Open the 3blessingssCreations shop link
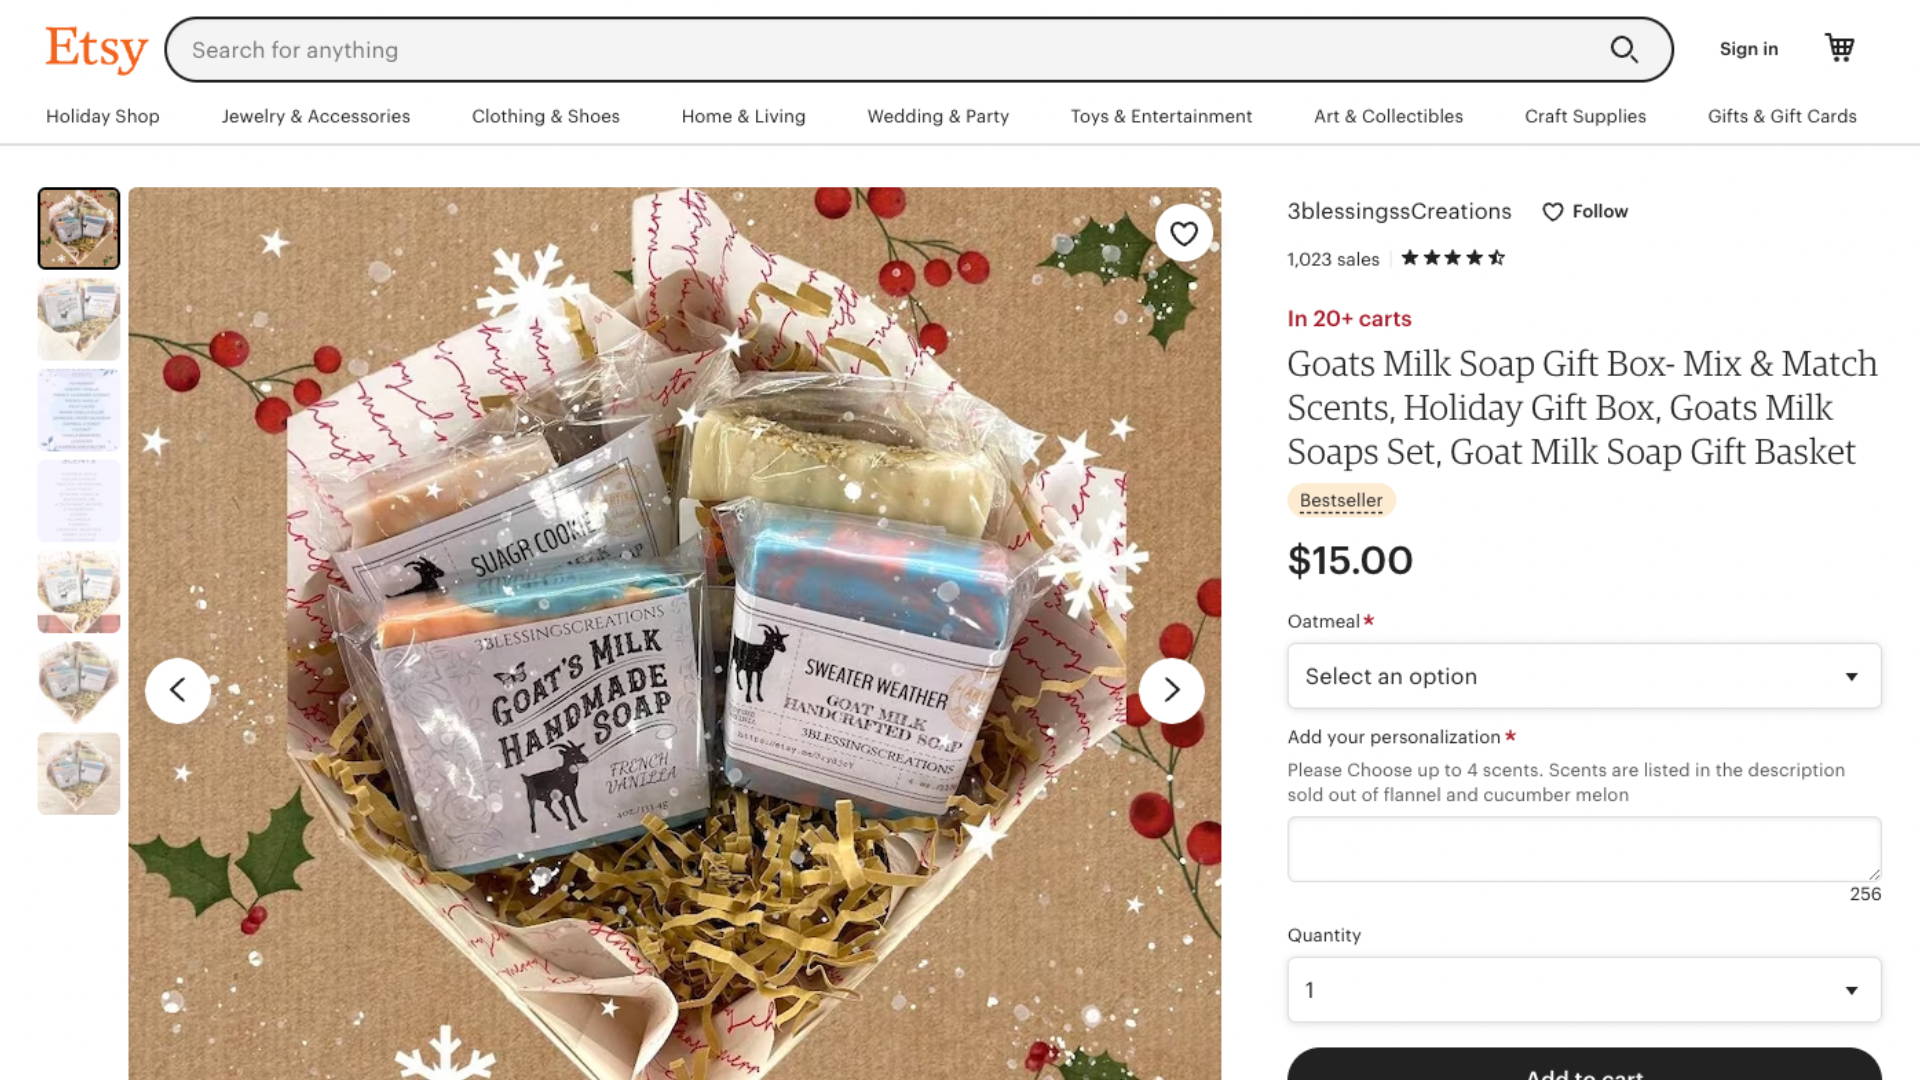Screen dimensions: 1920x1080 [1399, 211]
